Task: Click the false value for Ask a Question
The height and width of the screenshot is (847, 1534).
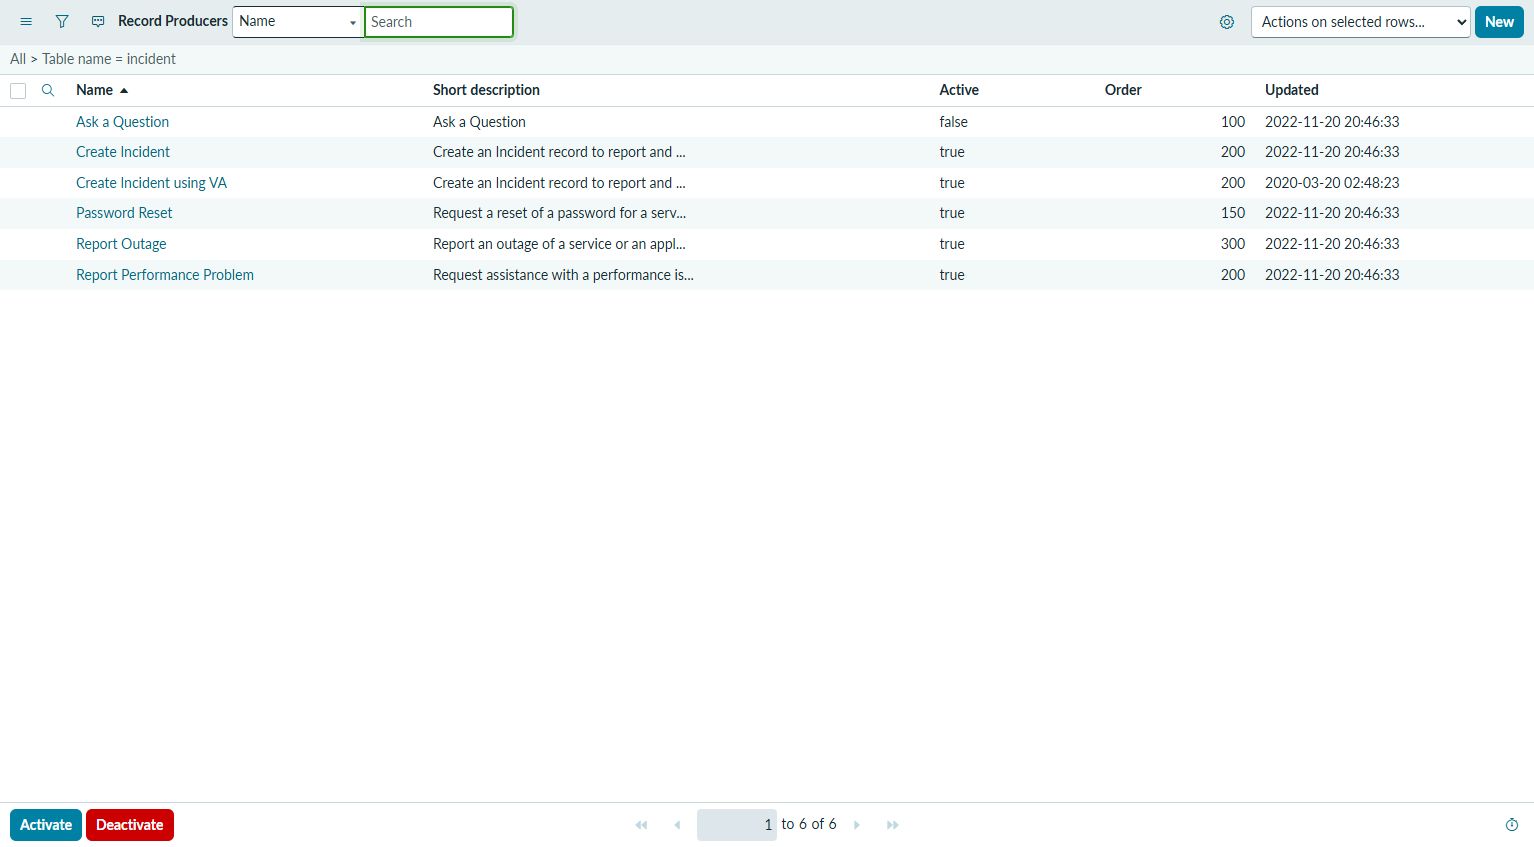Action: [953, 122]
